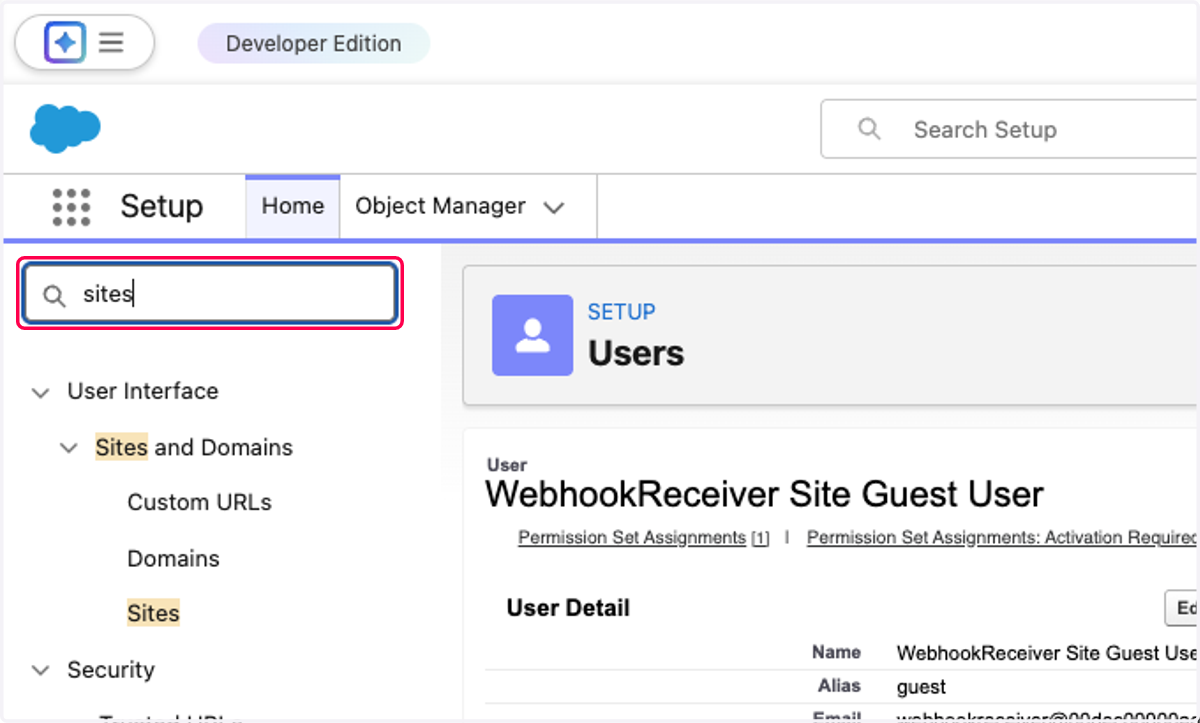Collapse the Sites and Domains chevron
The image size is (1200, 723).
tap(68, 448)
